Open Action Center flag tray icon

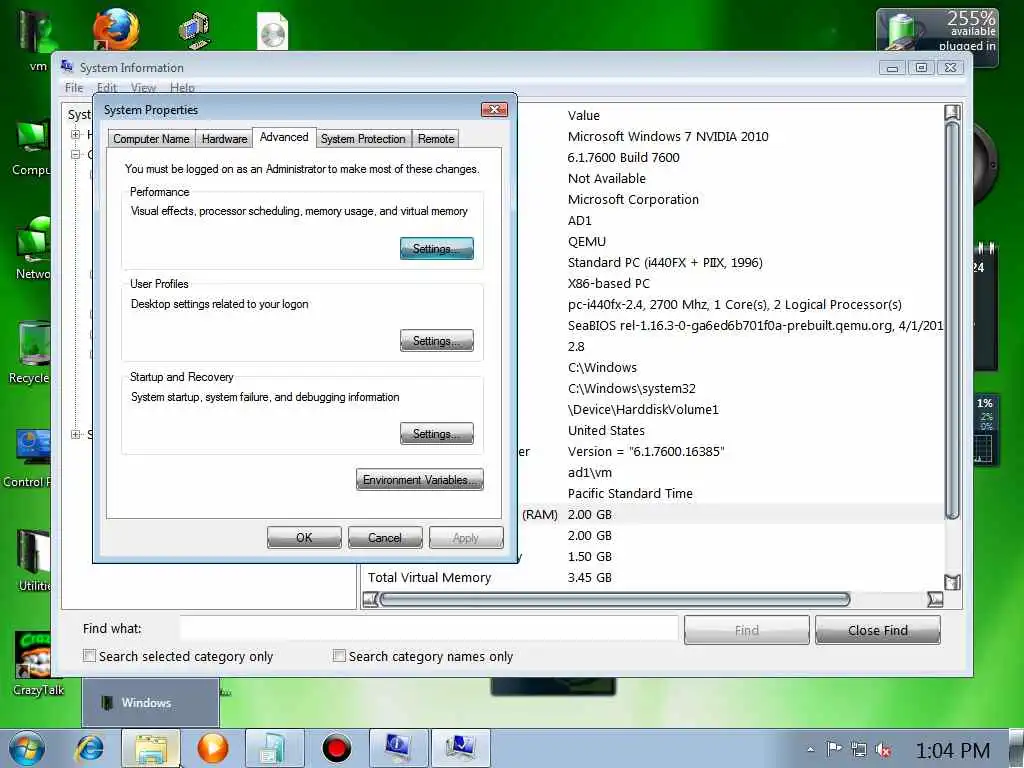point(834,750)
